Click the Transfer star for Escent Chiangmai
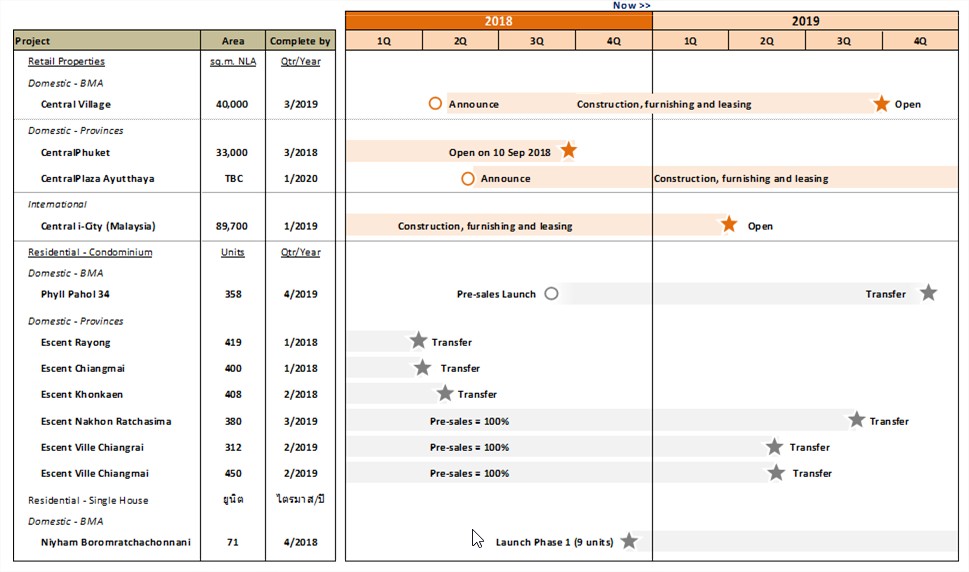The image size is (969, 572). (422, 368)
